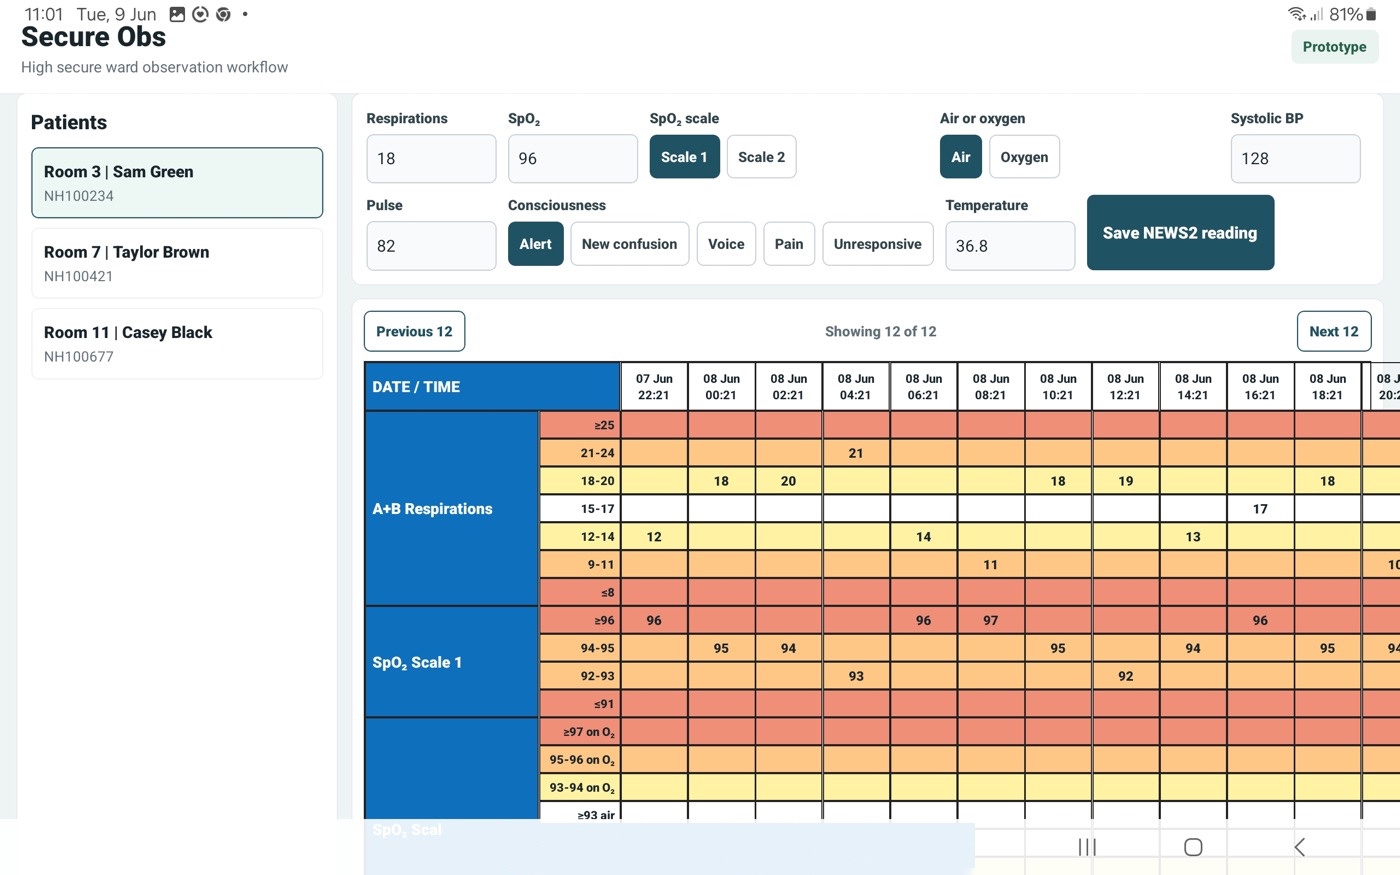The image size is (1400, 875).
Task: Open patient Room 11 Casey Black
Action: click(x=177, y=343)
